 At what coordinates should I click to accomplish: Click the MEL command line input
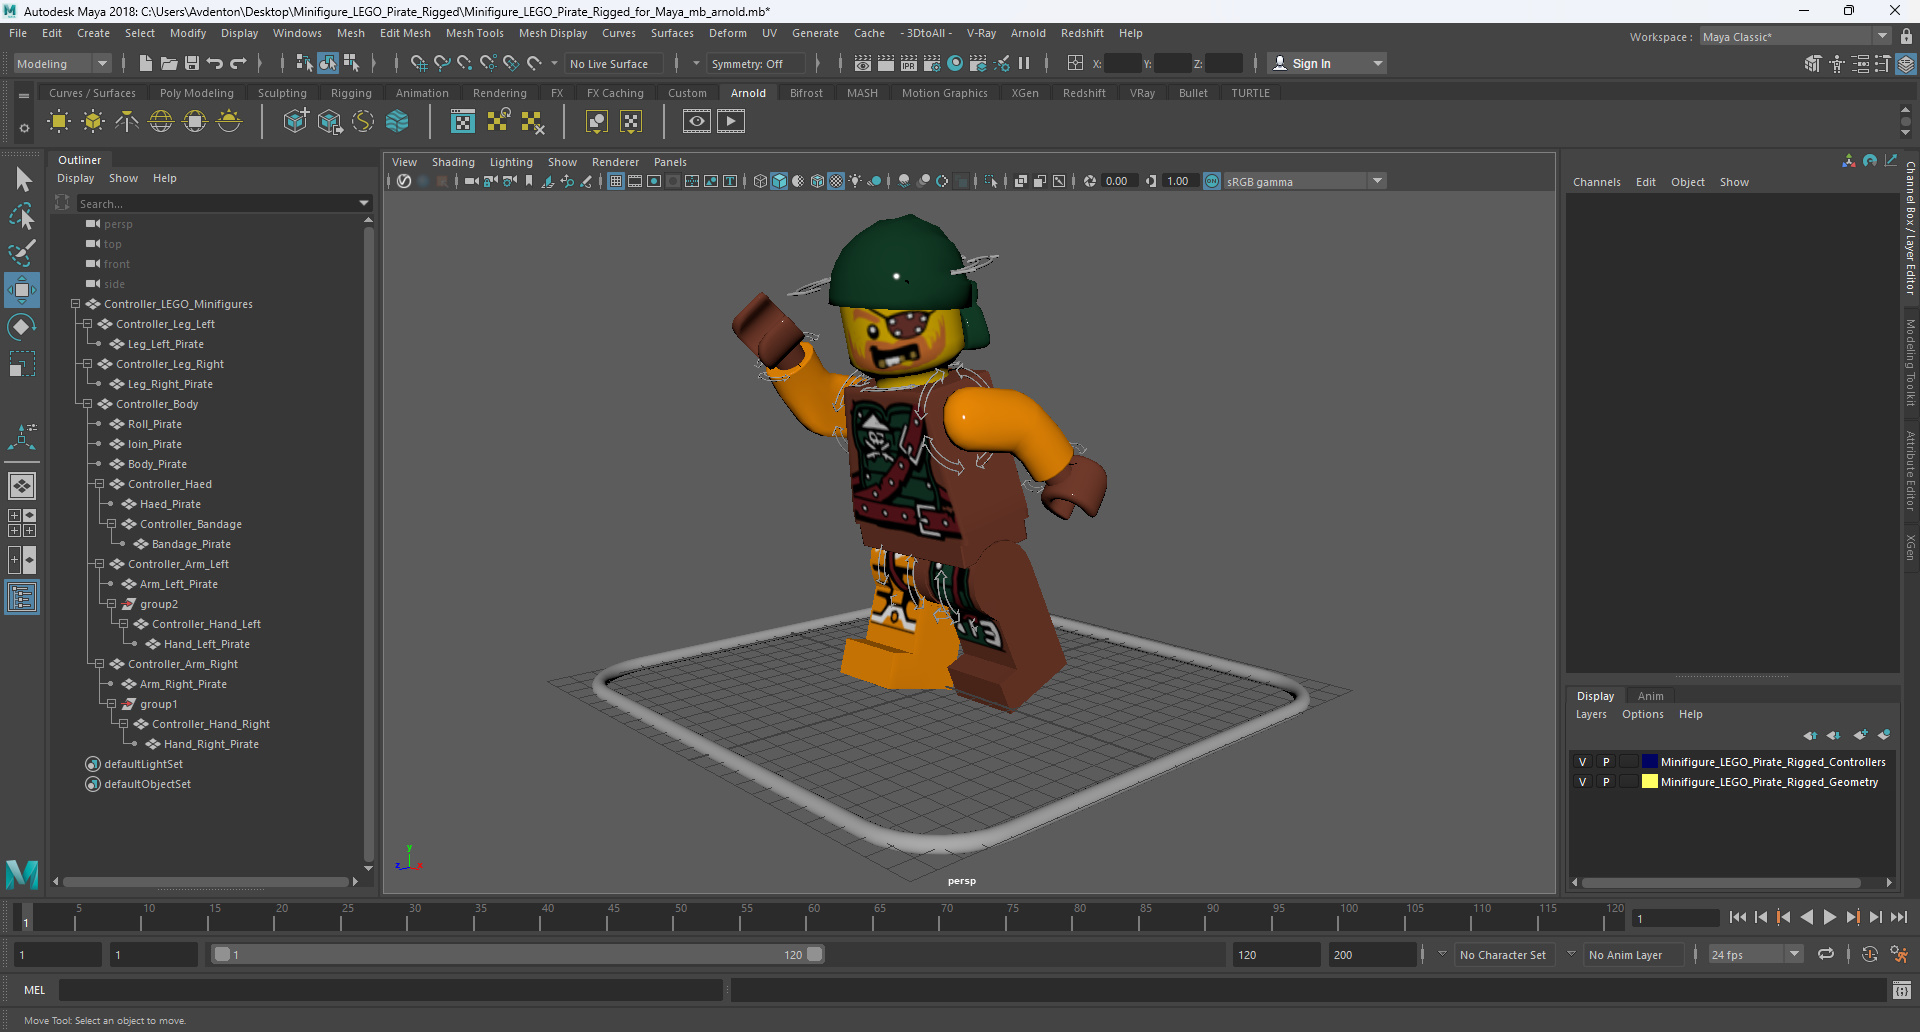[391, 990]
